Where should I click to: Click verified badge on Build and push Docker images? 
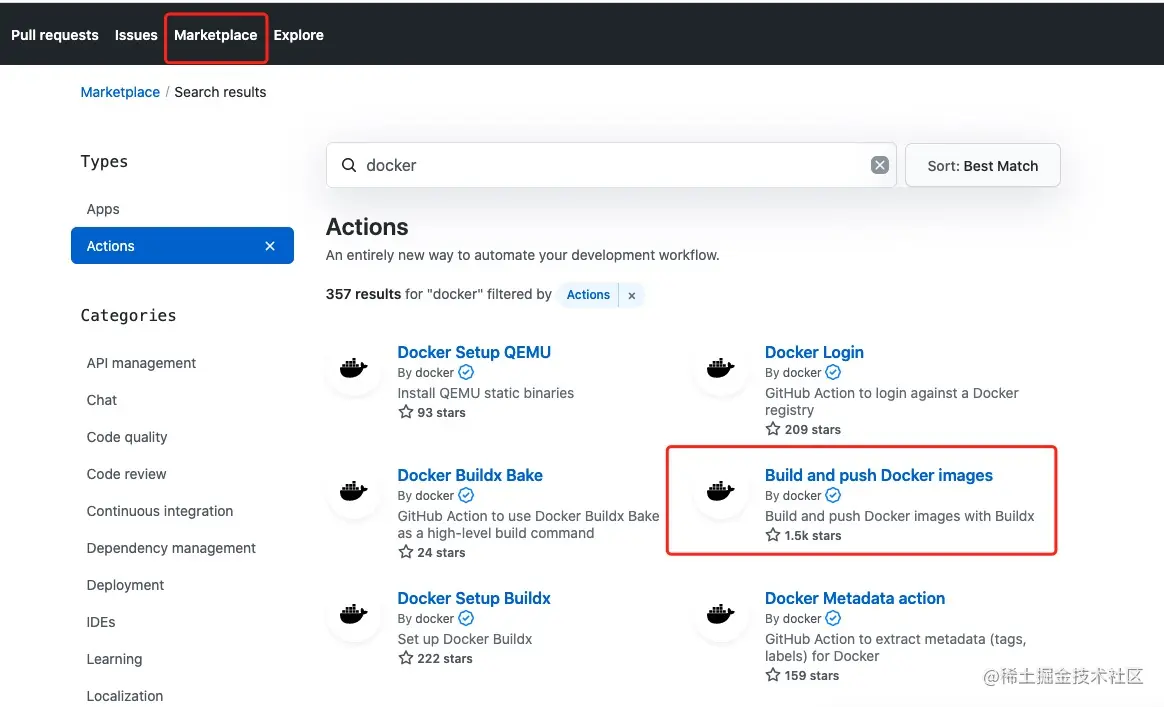tap(833, 495)
